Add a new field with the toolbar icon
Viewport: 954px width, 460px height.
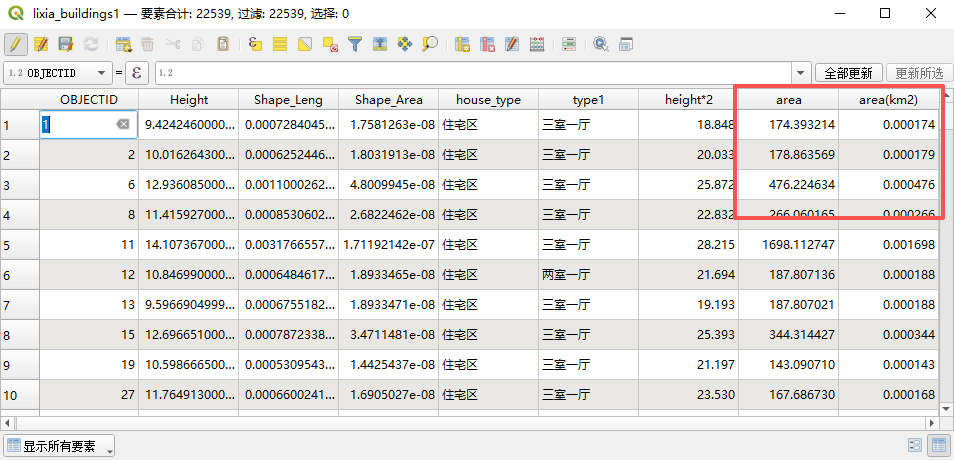[x=462, y=44]
